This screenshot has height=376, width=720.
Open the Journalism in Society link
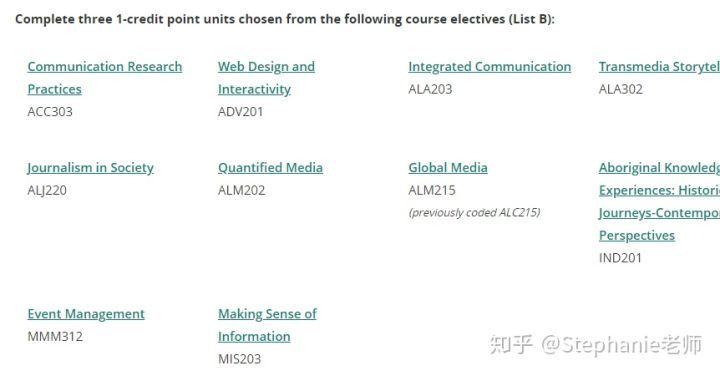pyautogui.click(x=90, y=168)
